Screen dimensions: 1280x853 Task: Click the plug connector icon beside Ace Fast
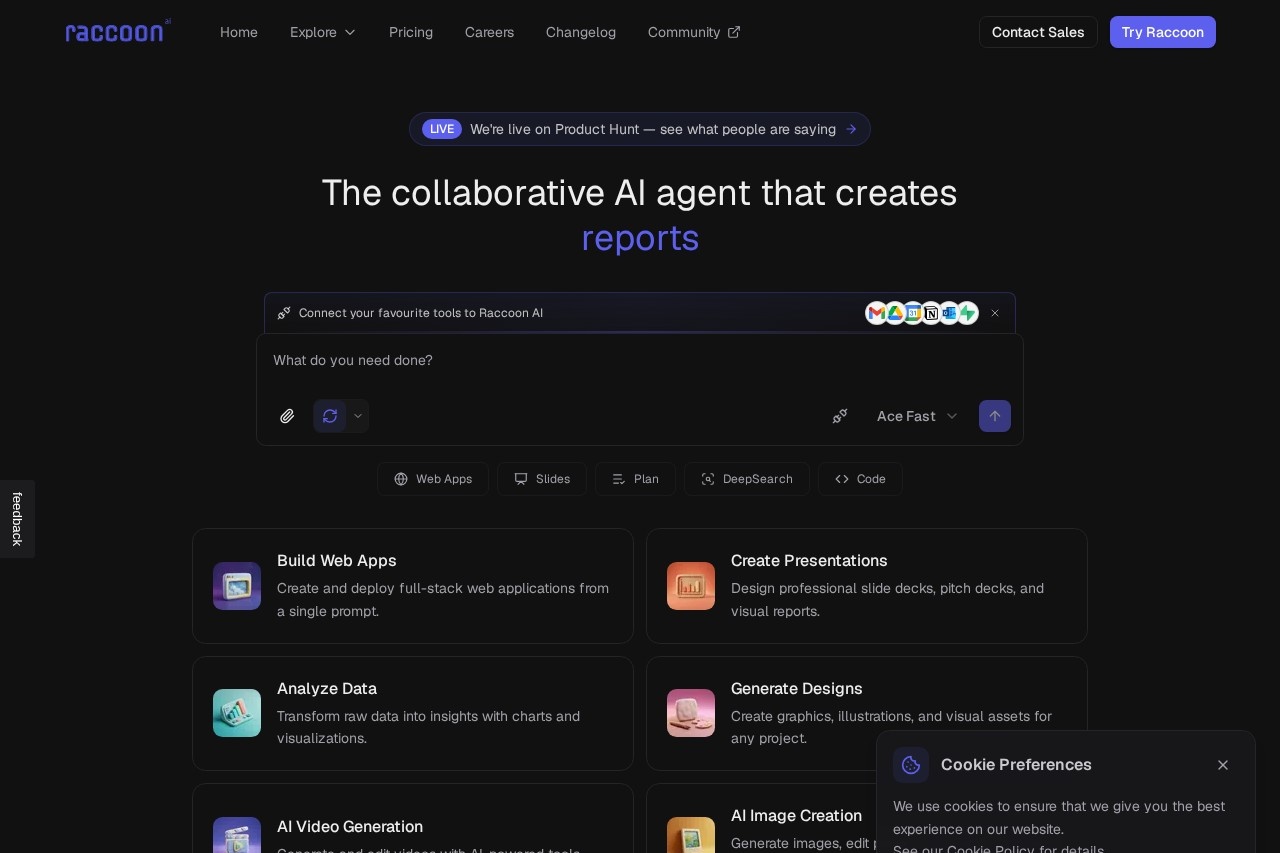pyautogui.click(x=840, y=416)
